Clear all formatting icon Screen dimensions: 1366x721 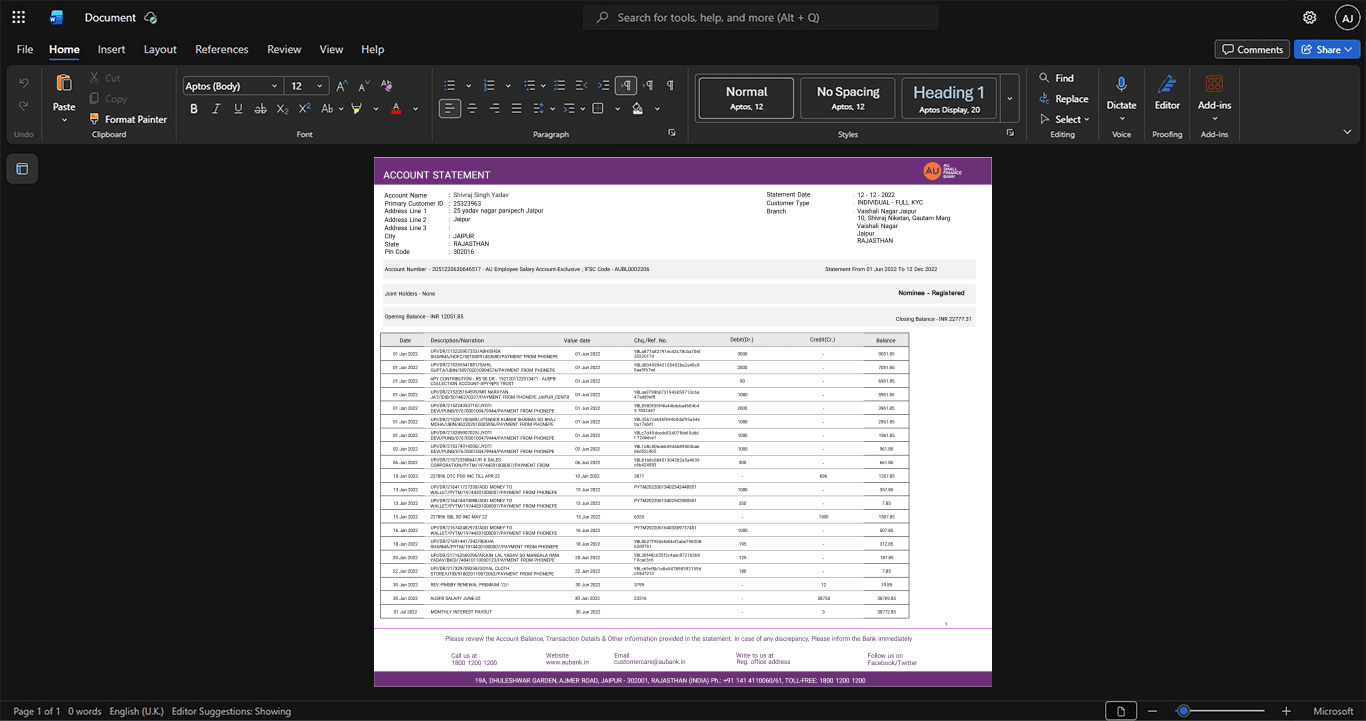(x=387, y=86)
